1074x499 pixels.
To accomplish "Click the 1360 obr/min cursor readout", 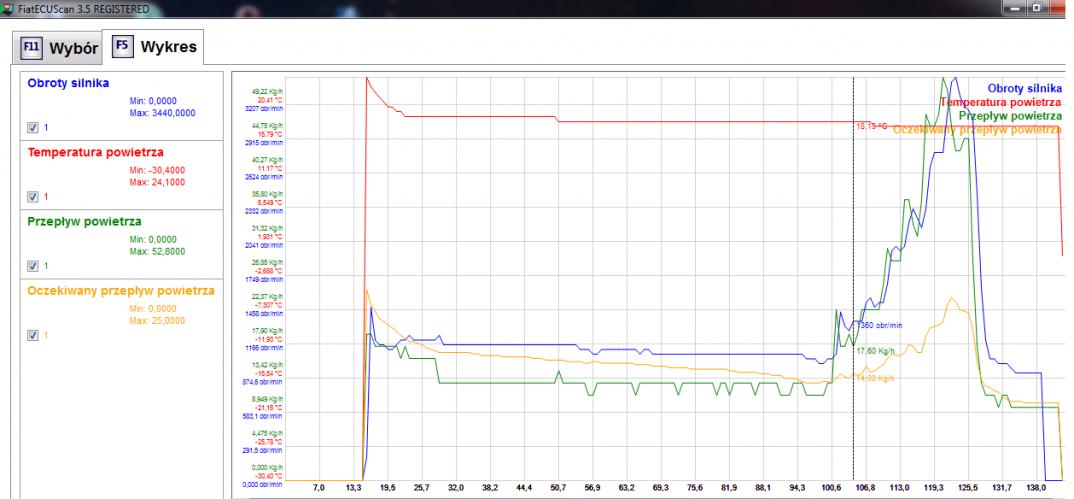I will tap(879, 325).
